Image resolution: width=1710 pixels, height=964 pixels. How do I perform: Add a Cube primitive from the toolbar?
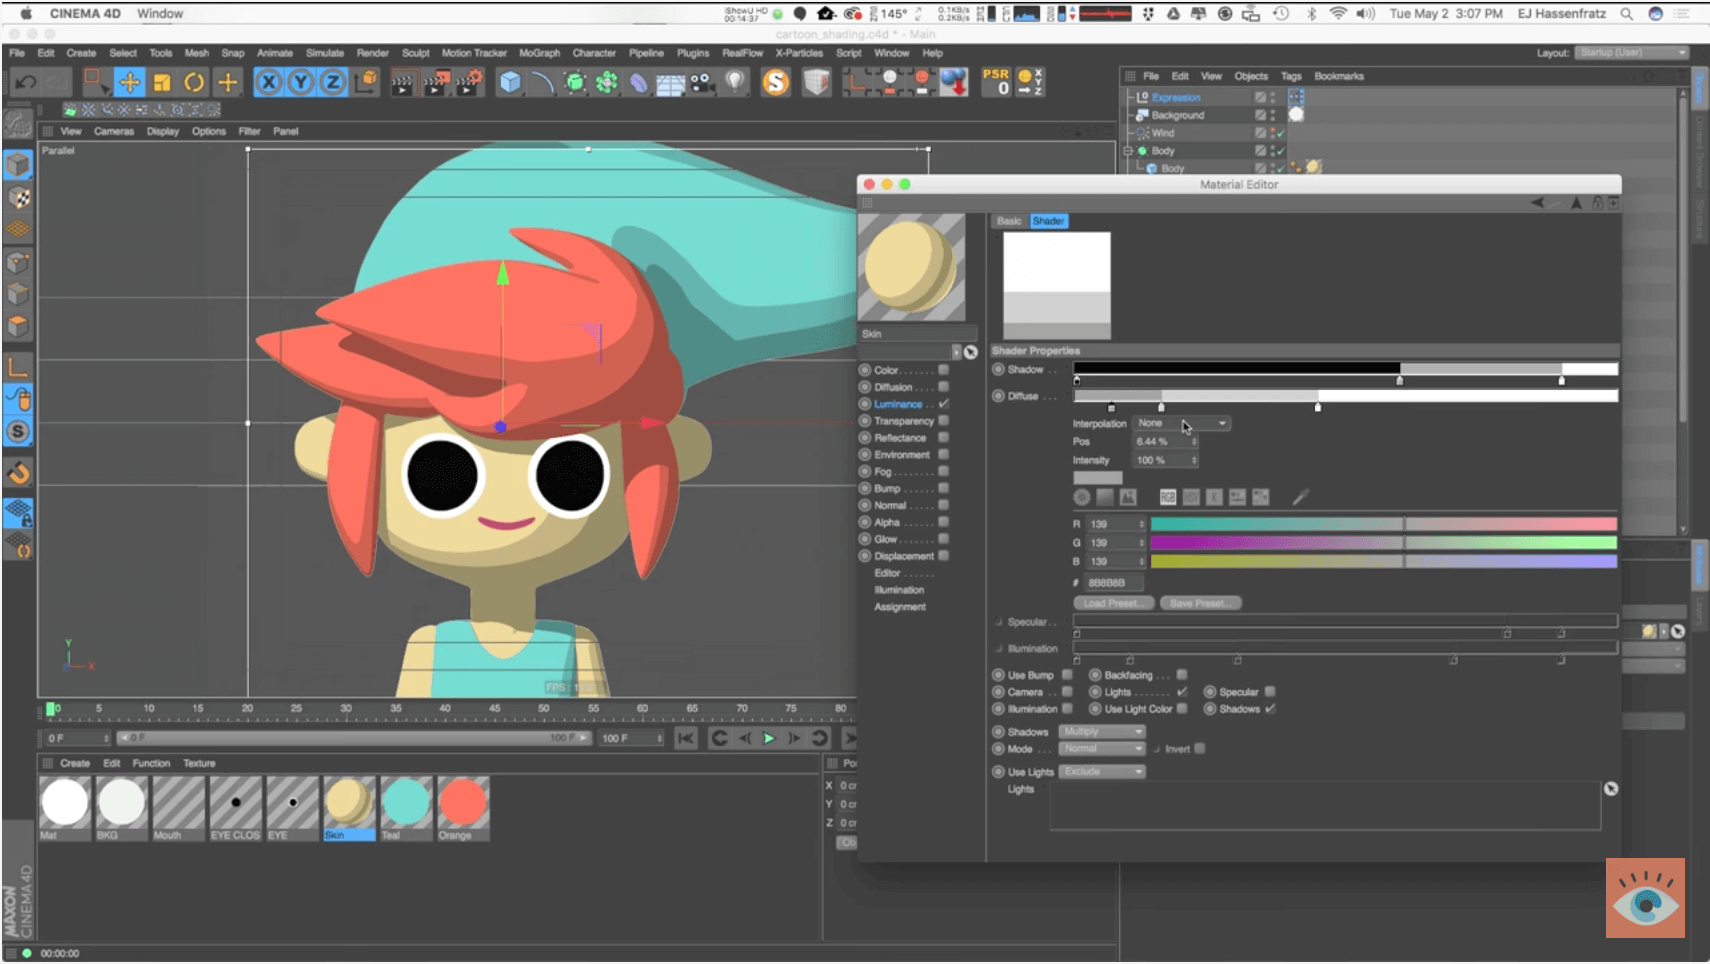coord(510,82)
